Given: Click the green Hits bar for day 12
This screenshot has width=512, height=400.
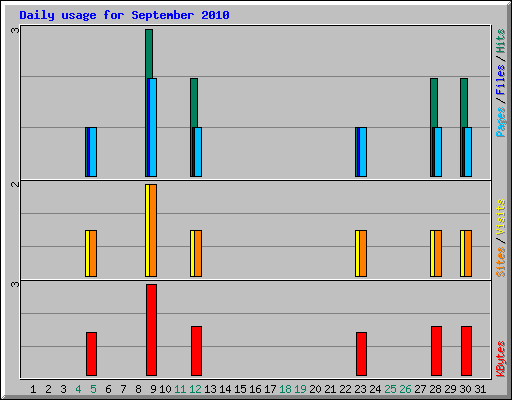Looking at the screenshot, I should click(x=194, y=103).
